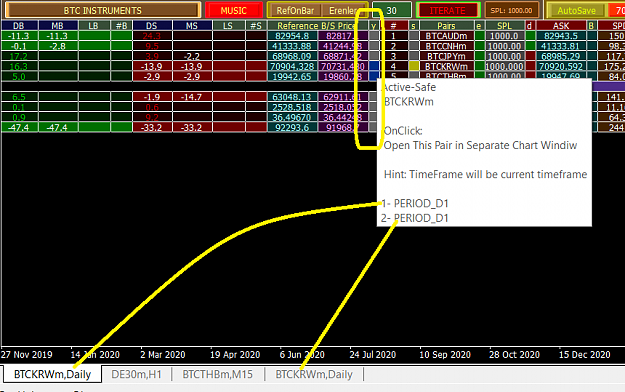Click the reference price 68968.09
This screenshot has width=625, height=392.
click(292, 56)
